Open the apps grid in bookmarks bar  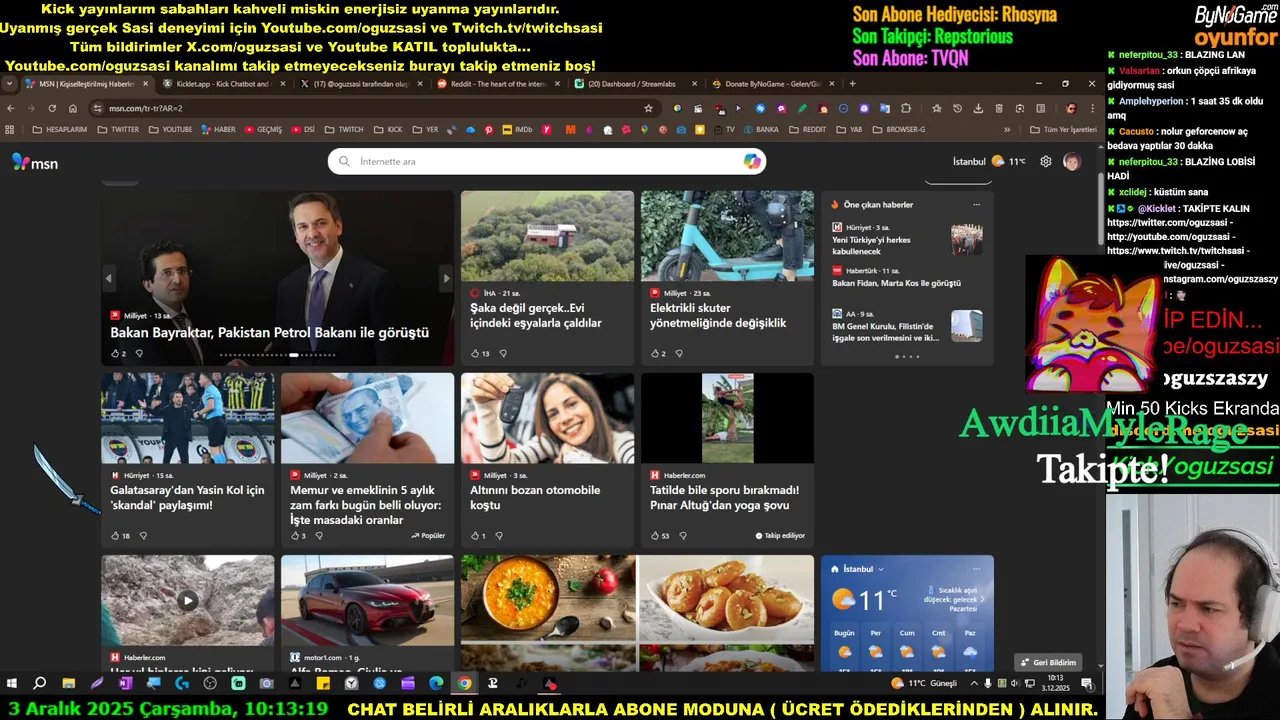pos(10,129)
